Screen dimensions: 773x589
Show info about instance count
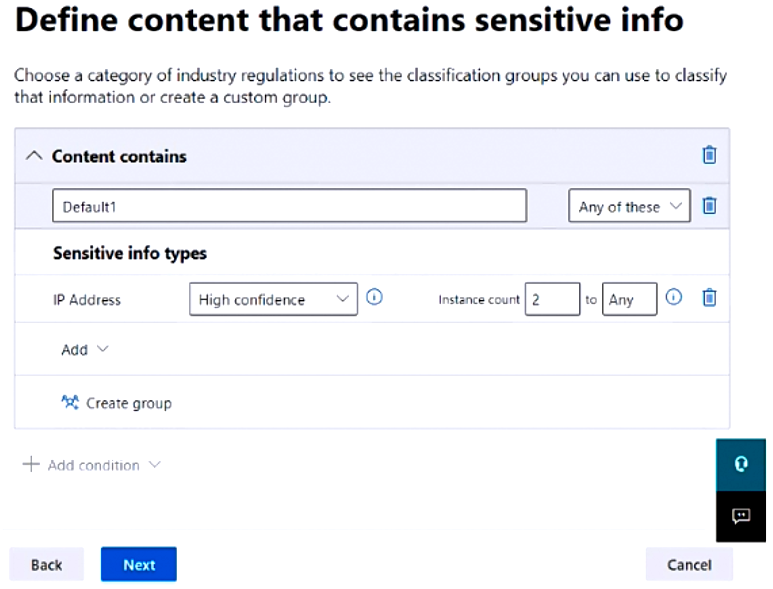[674, 298]
